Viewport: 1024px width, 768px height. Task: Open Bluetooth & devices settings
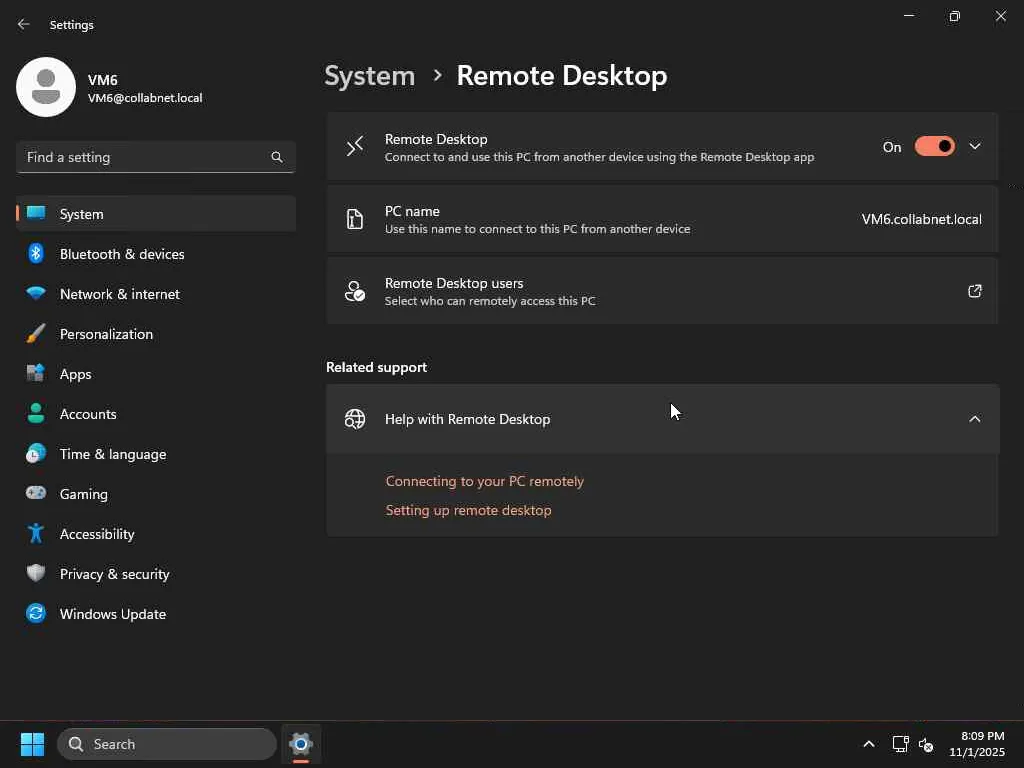click(156, 253)
